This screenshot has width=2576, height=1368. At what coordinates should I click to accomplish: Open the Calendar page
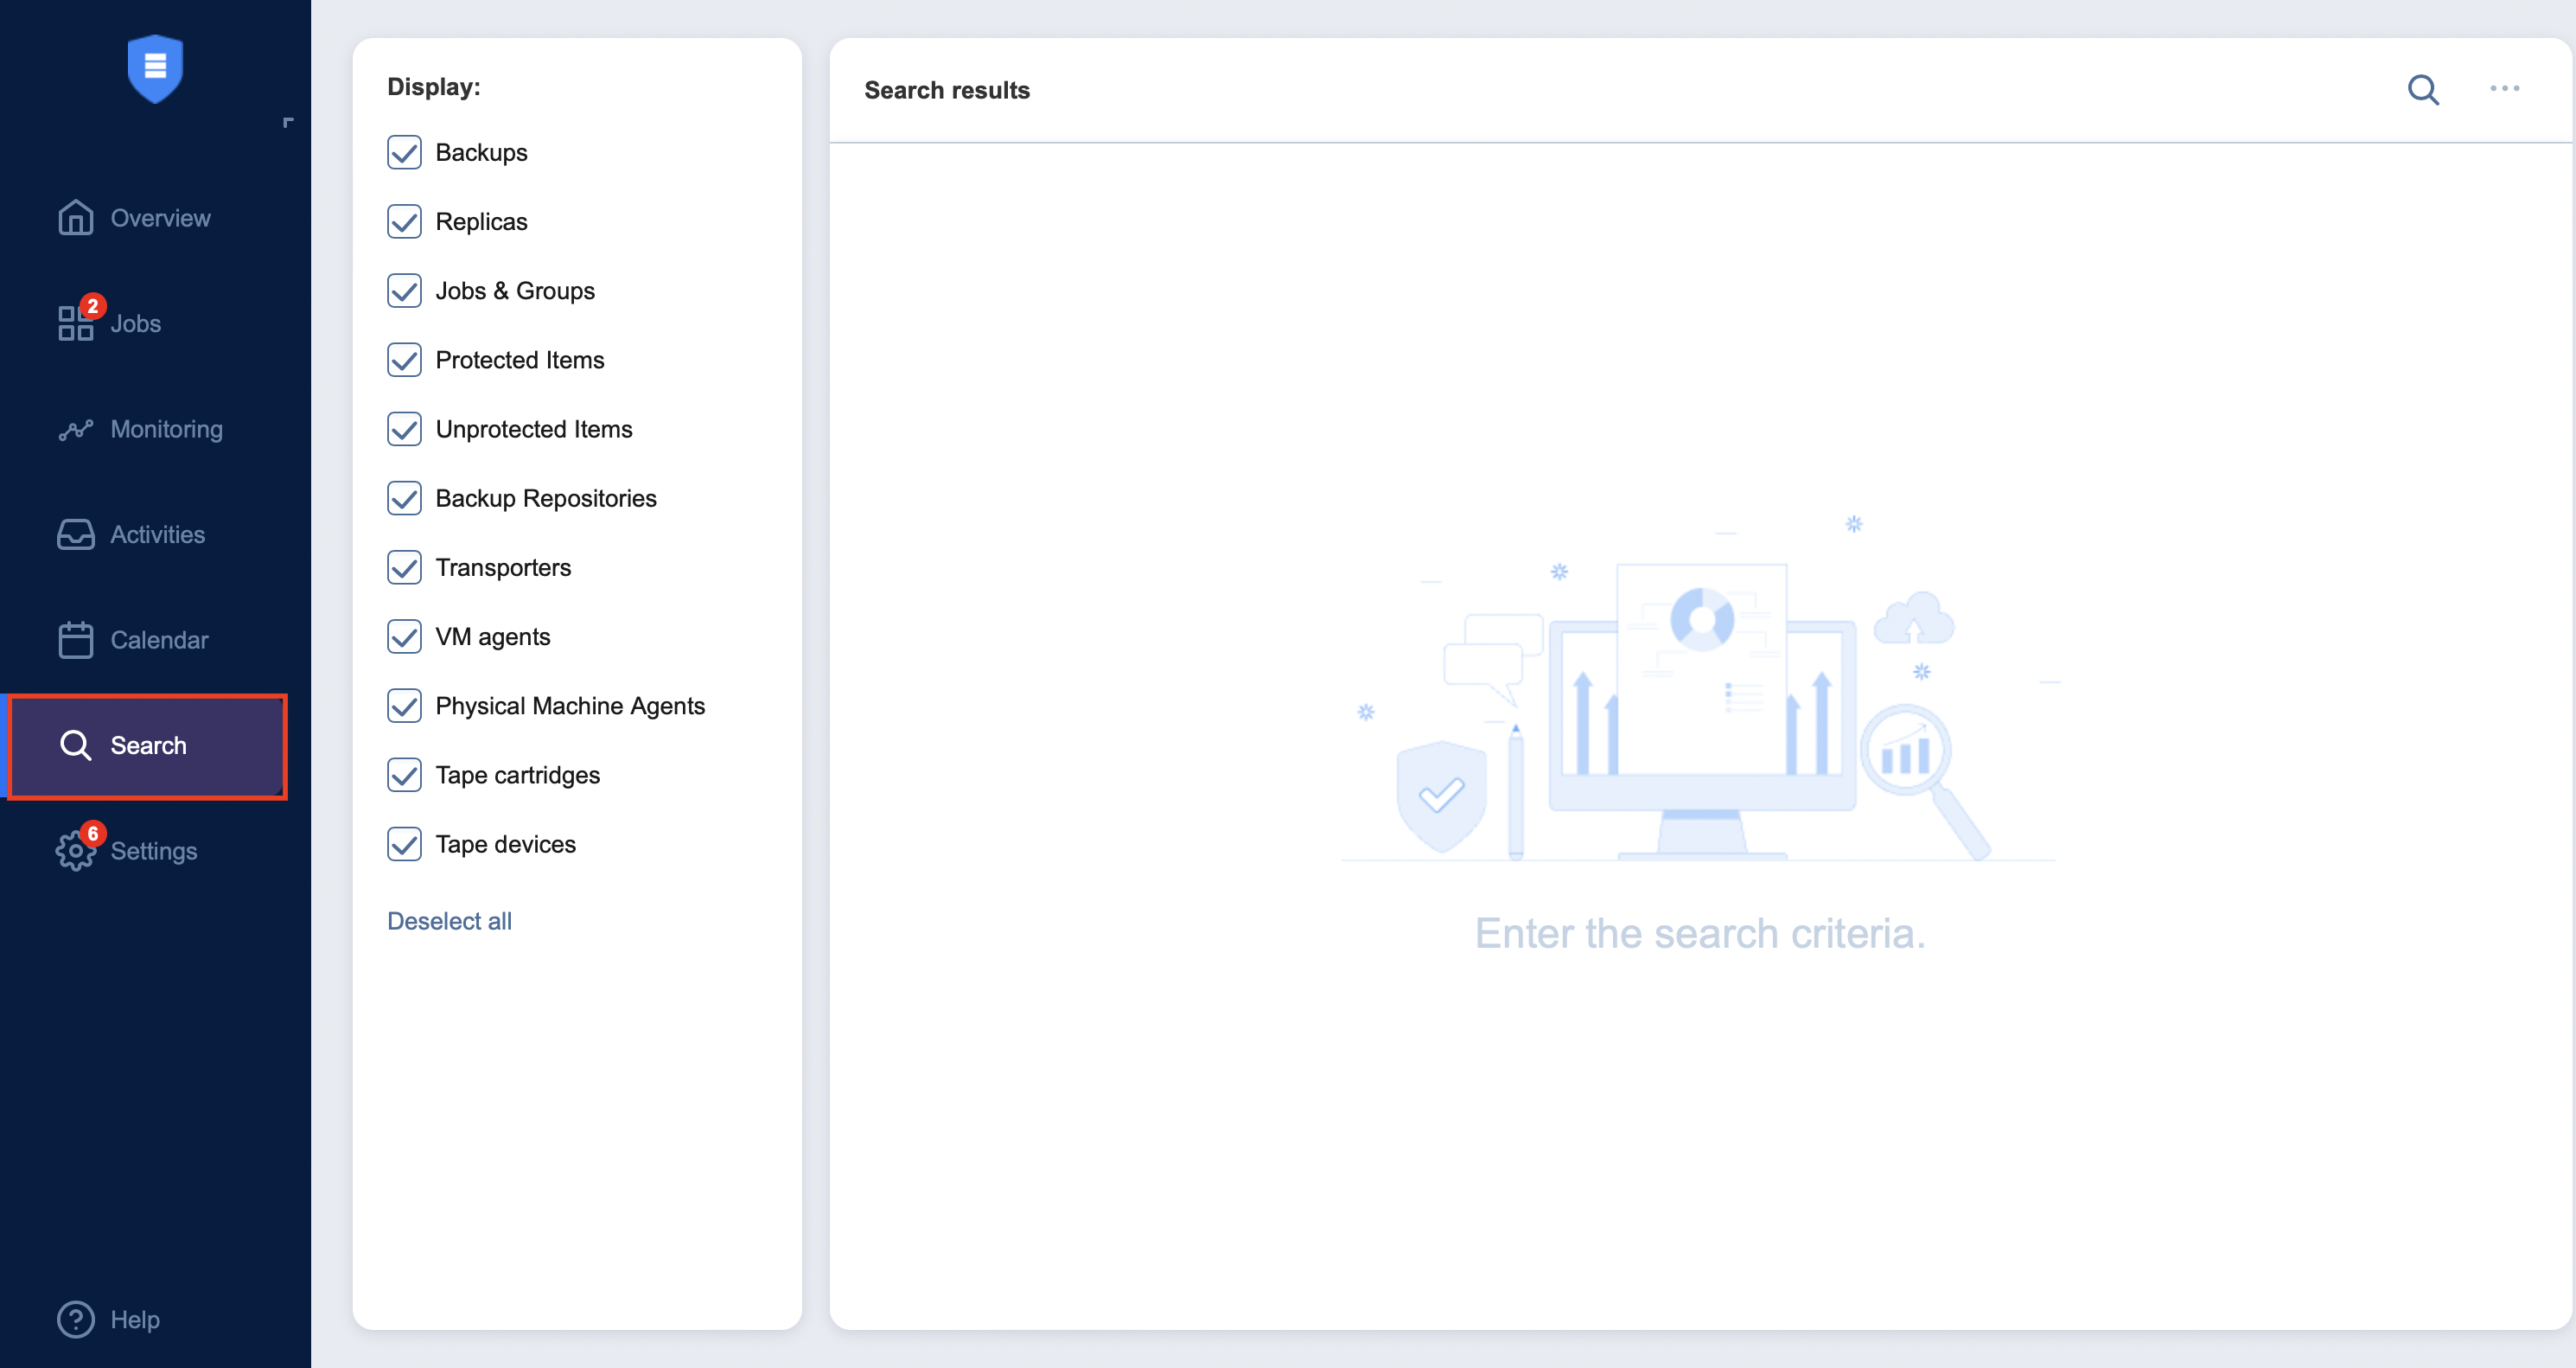point(159,640)
